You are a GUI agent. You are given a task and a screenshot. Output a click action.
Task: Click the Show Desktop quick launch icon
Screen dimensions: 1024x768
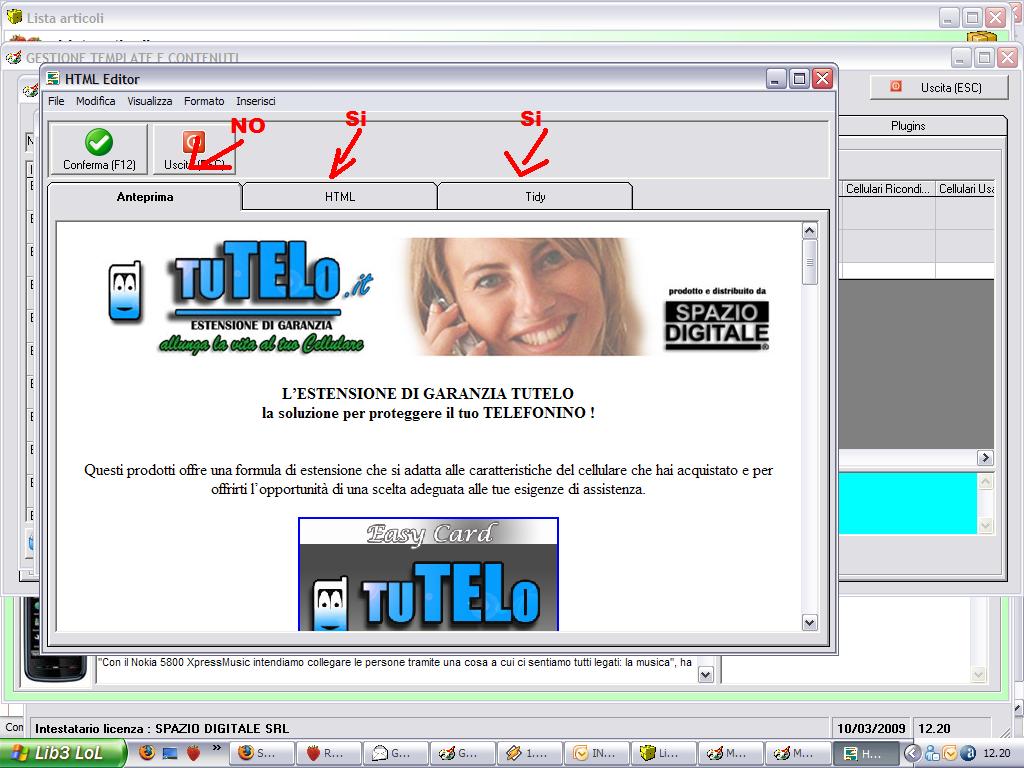(170, 753)
